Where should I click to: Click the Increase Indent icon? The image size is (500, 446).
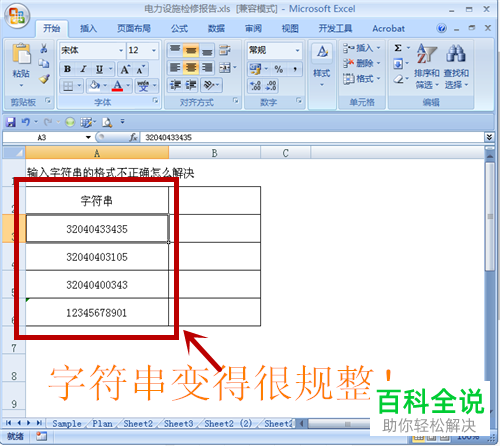(x=191, y=85)
